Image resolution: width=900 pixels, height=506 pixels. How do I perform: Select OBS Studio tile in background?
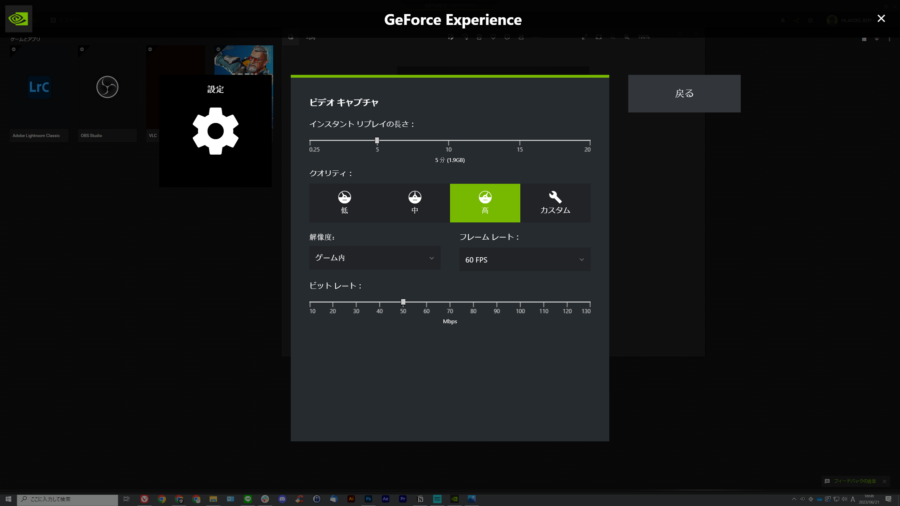(107, 95)
